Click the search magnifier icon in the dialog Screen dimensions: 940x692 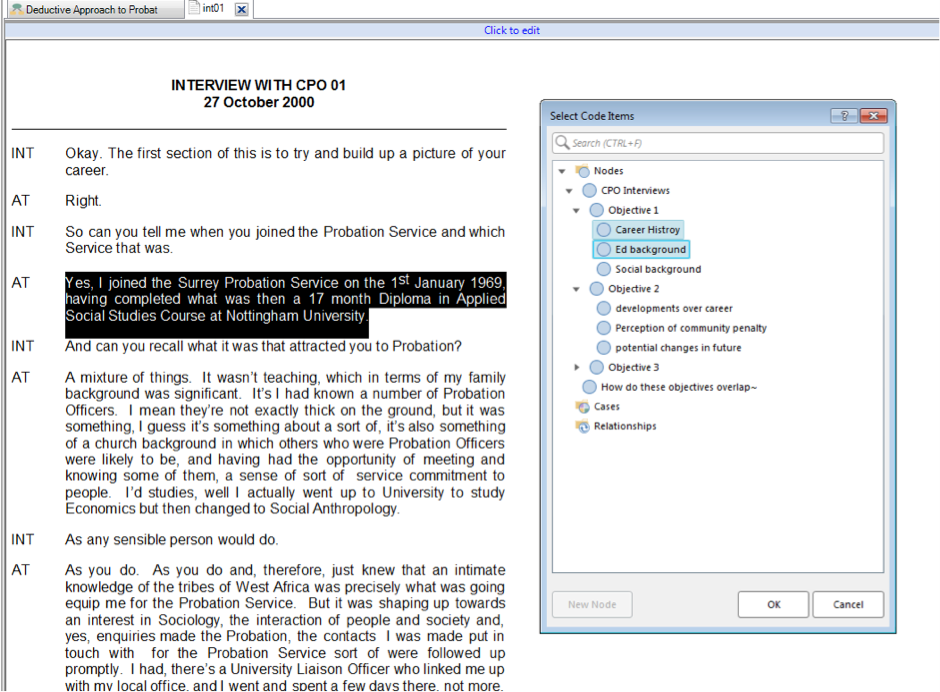point(562,143)
